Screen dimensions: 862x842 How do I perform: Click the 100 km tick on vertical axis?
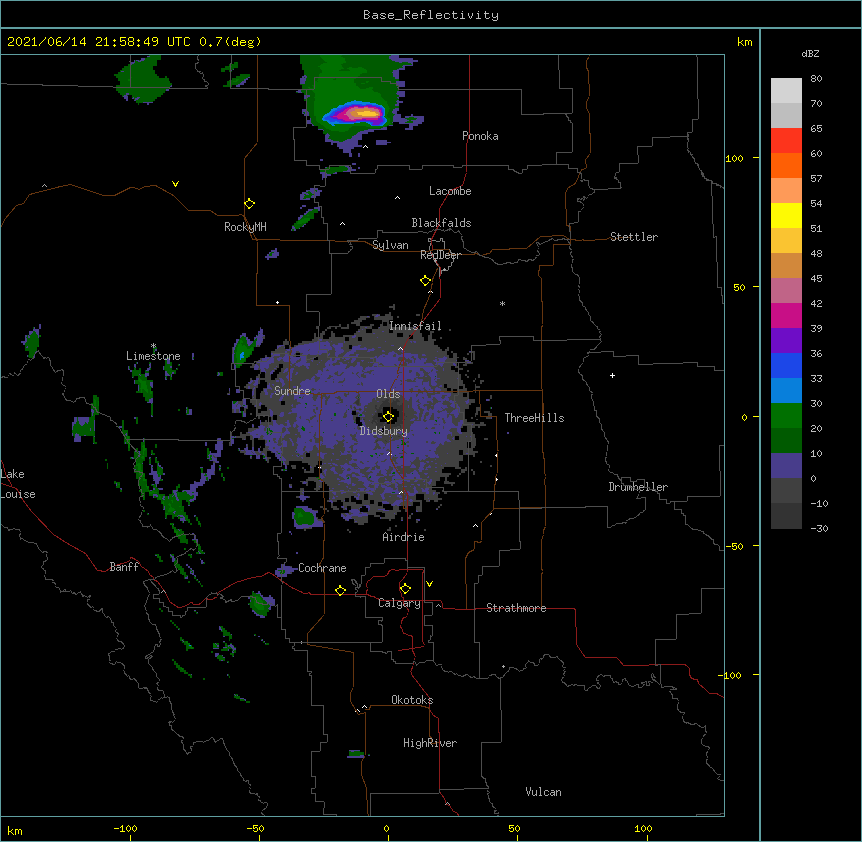click(734, 158)
